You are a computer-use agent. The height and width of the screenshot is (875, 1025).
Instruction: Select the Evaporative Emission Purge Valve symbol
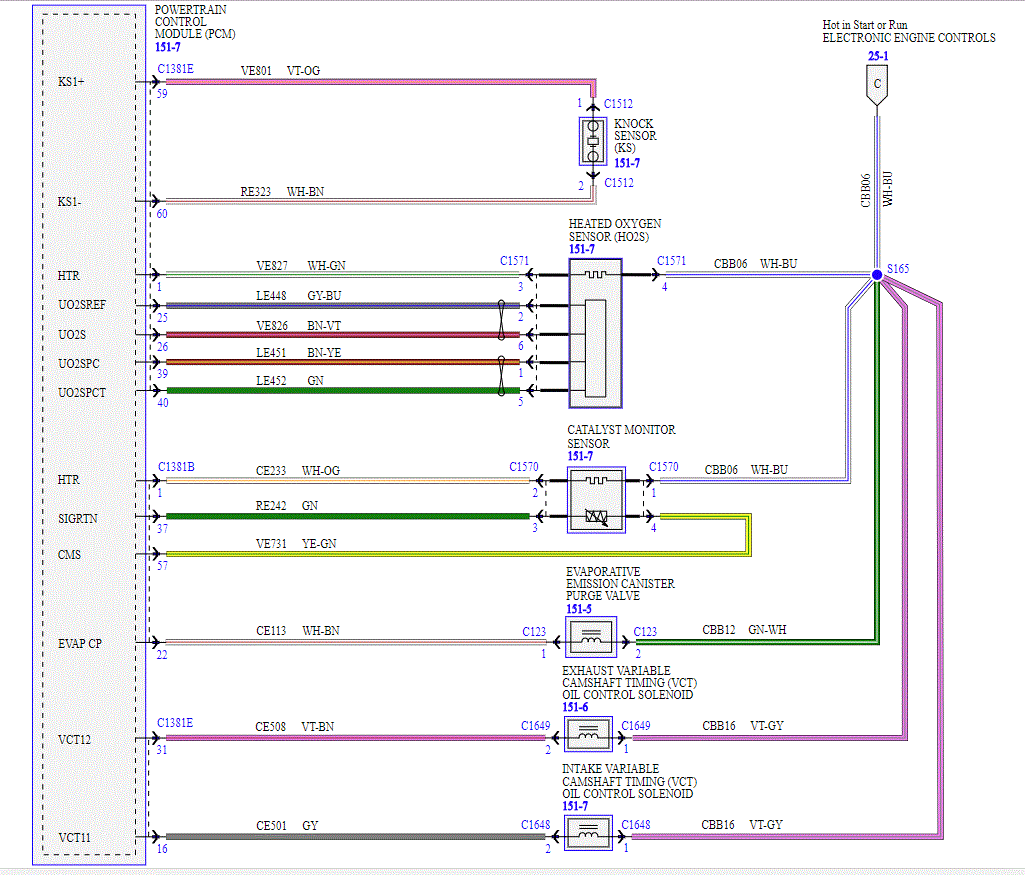click(591, 636)
